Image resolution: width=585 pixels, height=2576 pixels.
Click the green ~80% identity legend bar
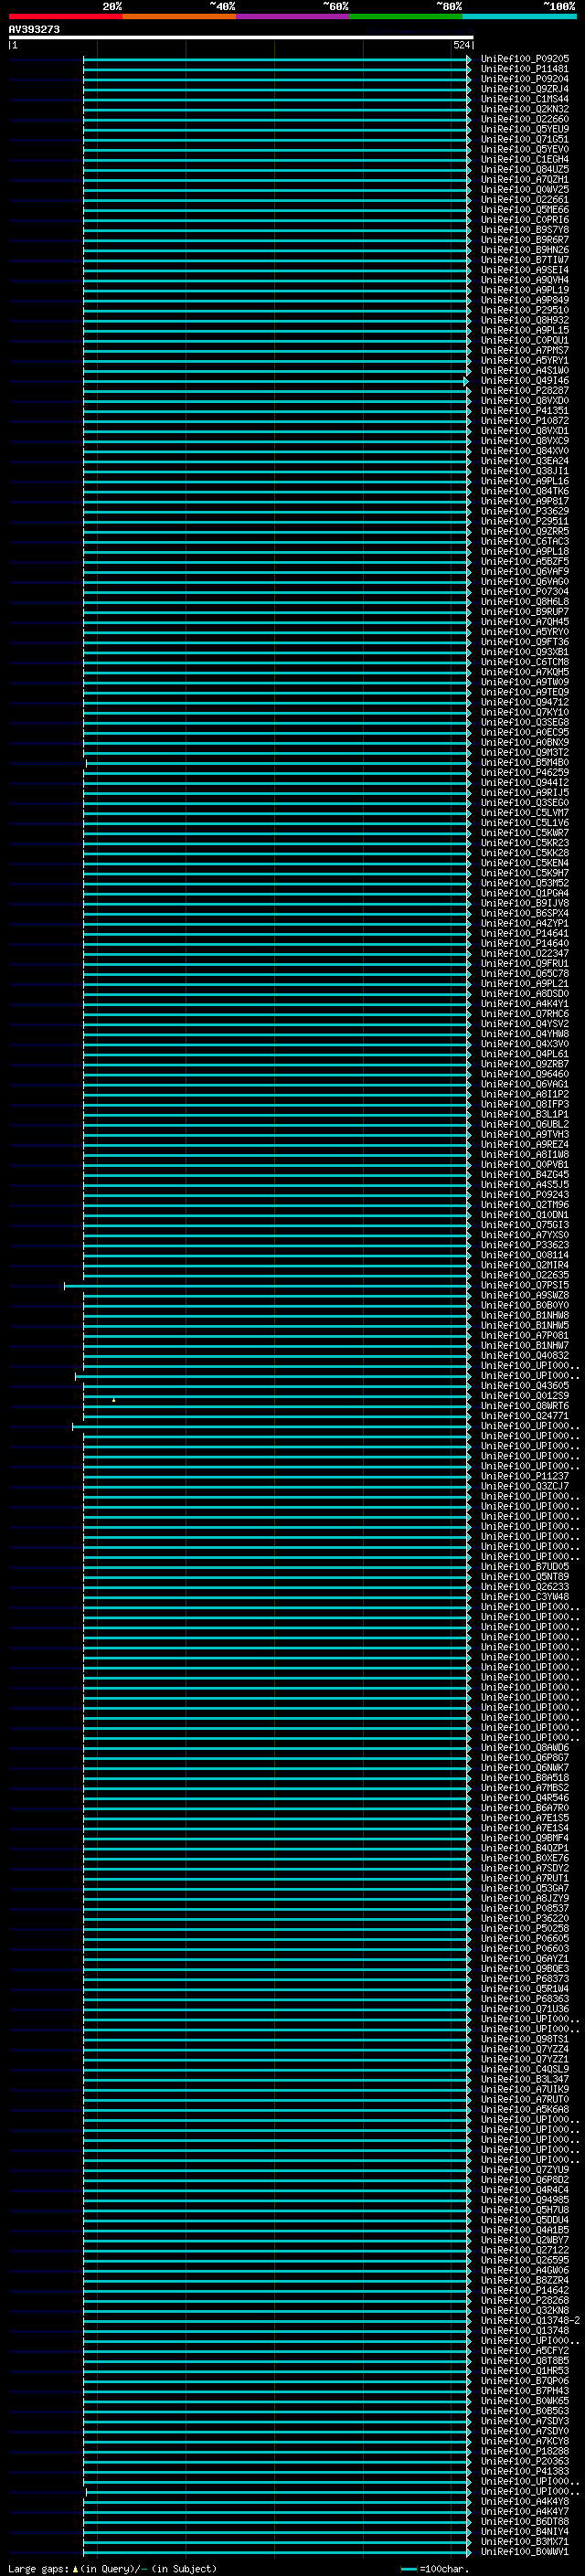coord(406,16)
